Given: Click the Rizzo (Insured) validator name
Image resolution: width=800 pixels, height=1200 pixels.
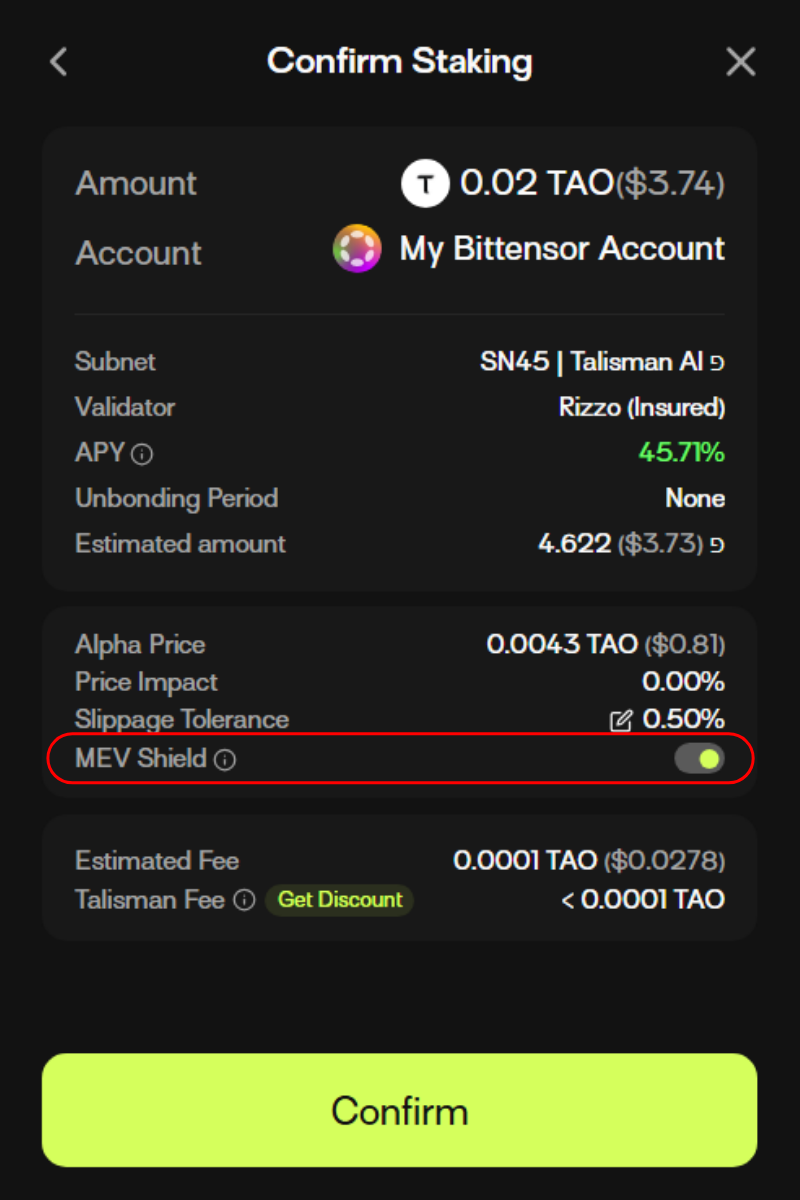Looking at the screenshot, I should click(641, 408).
